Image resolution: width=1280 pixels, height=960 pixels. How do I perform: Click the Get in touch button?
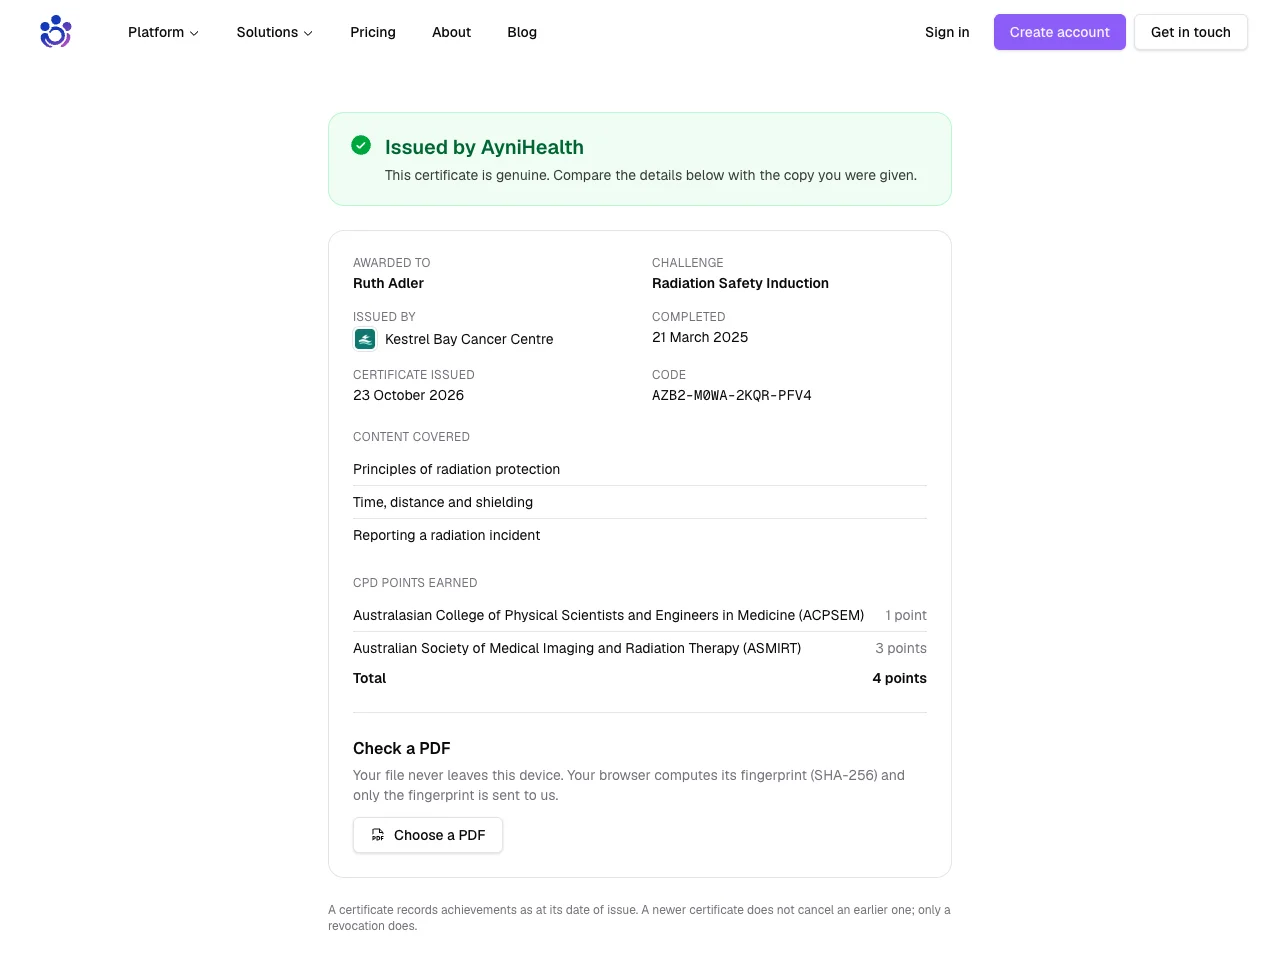coord(1191,32)
